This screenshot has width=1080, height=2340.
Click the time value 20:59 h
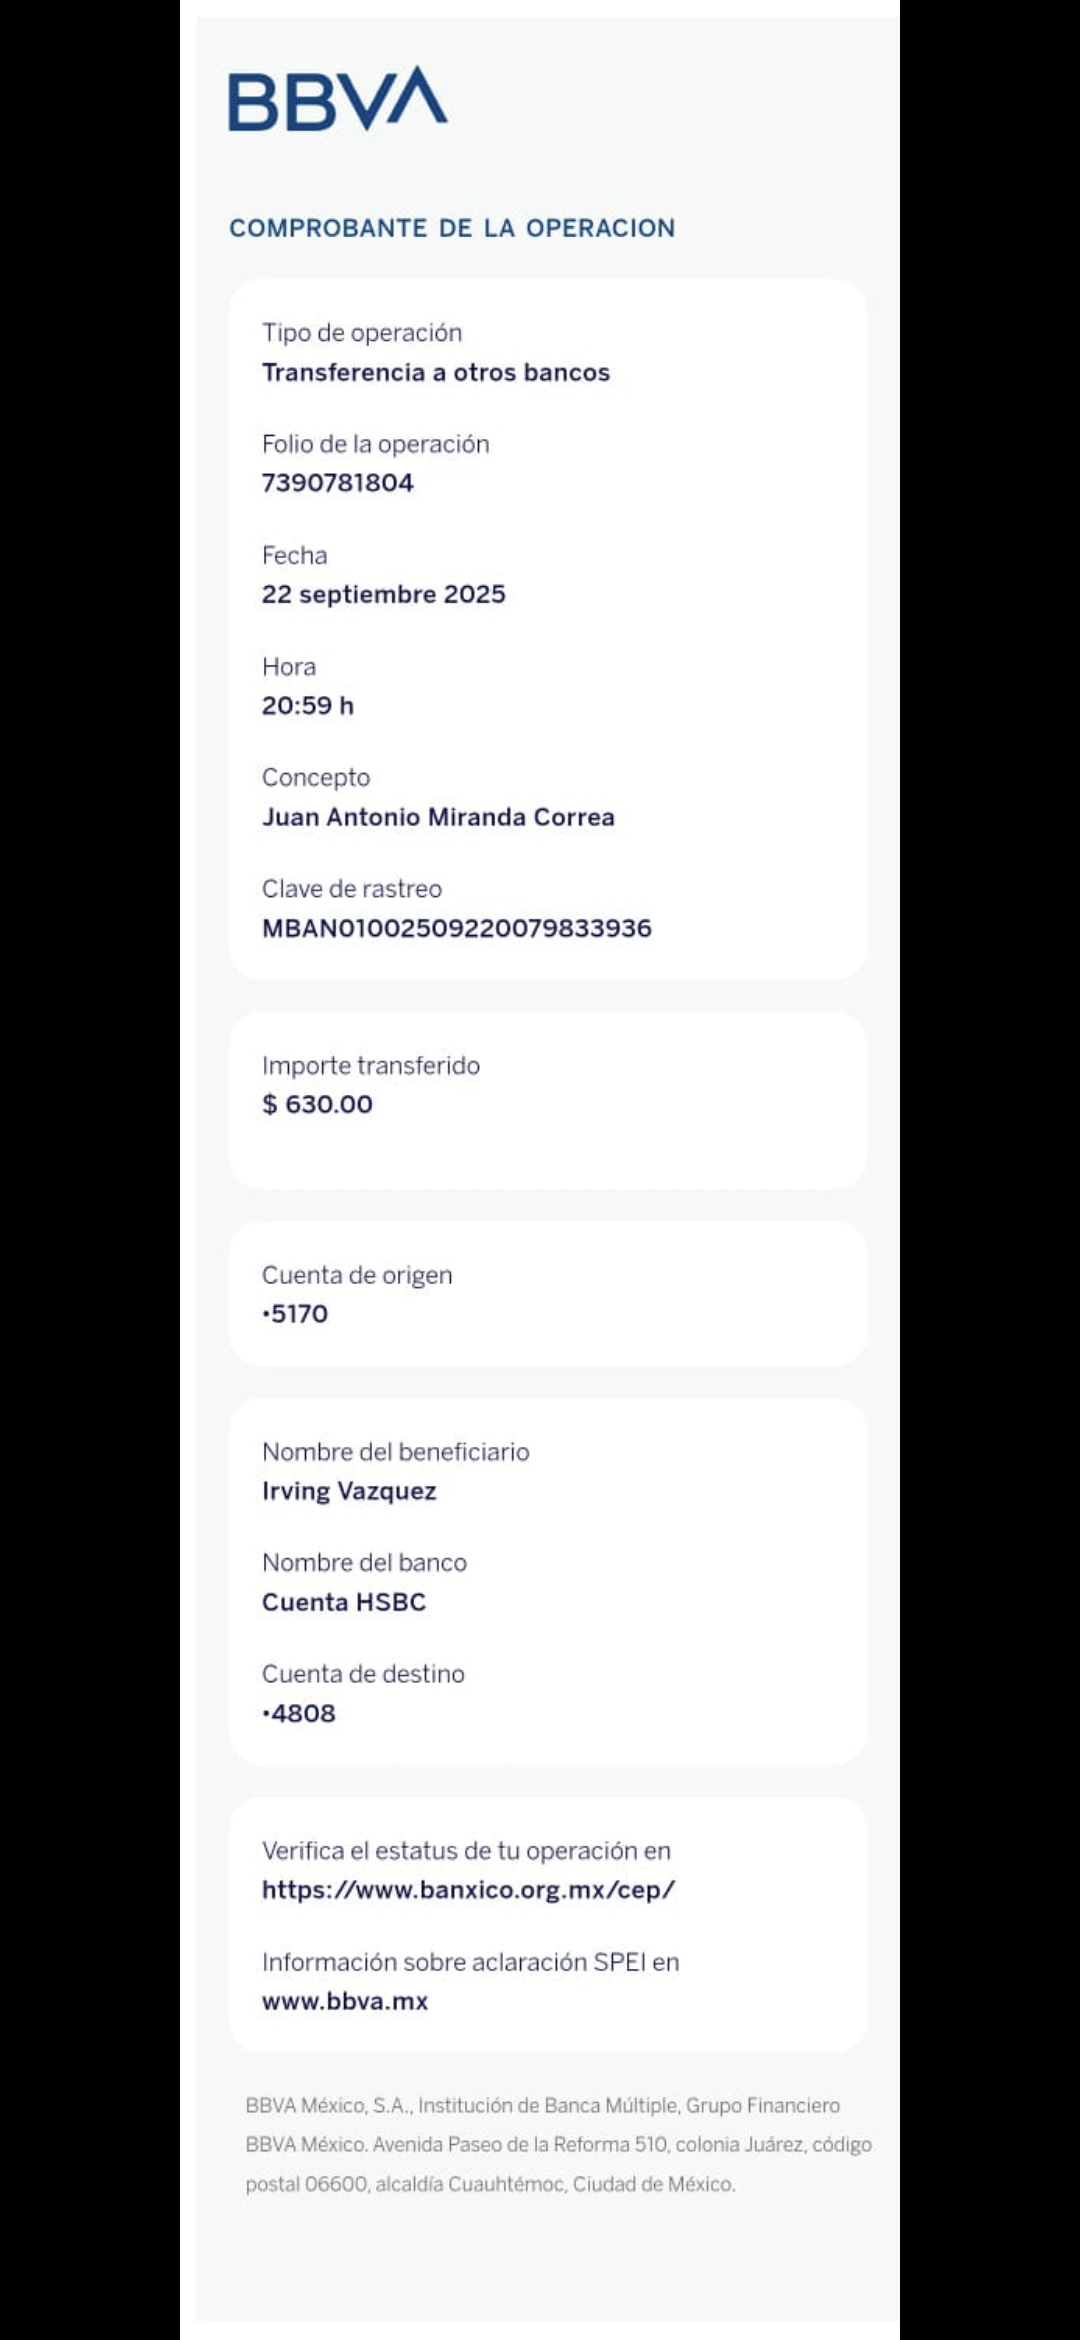click(308, 705)
